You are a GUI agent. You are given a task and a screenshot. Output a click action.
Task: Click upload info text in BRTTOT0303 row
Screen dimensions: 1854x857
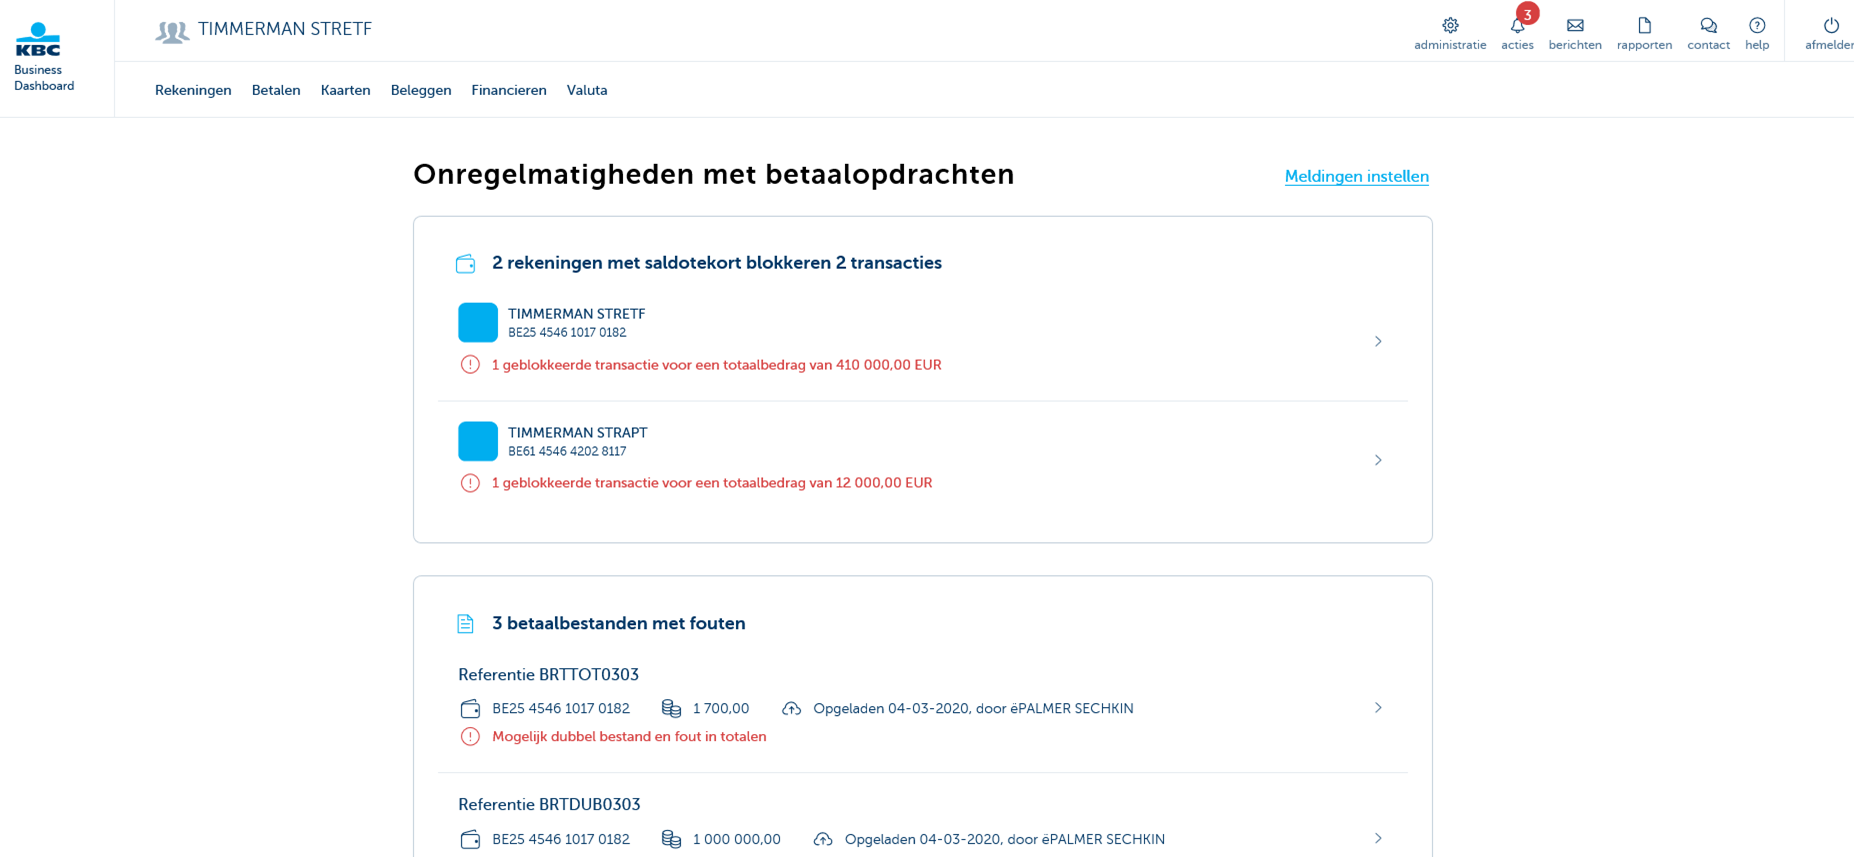pyautogui.click(x=973, y=709)
